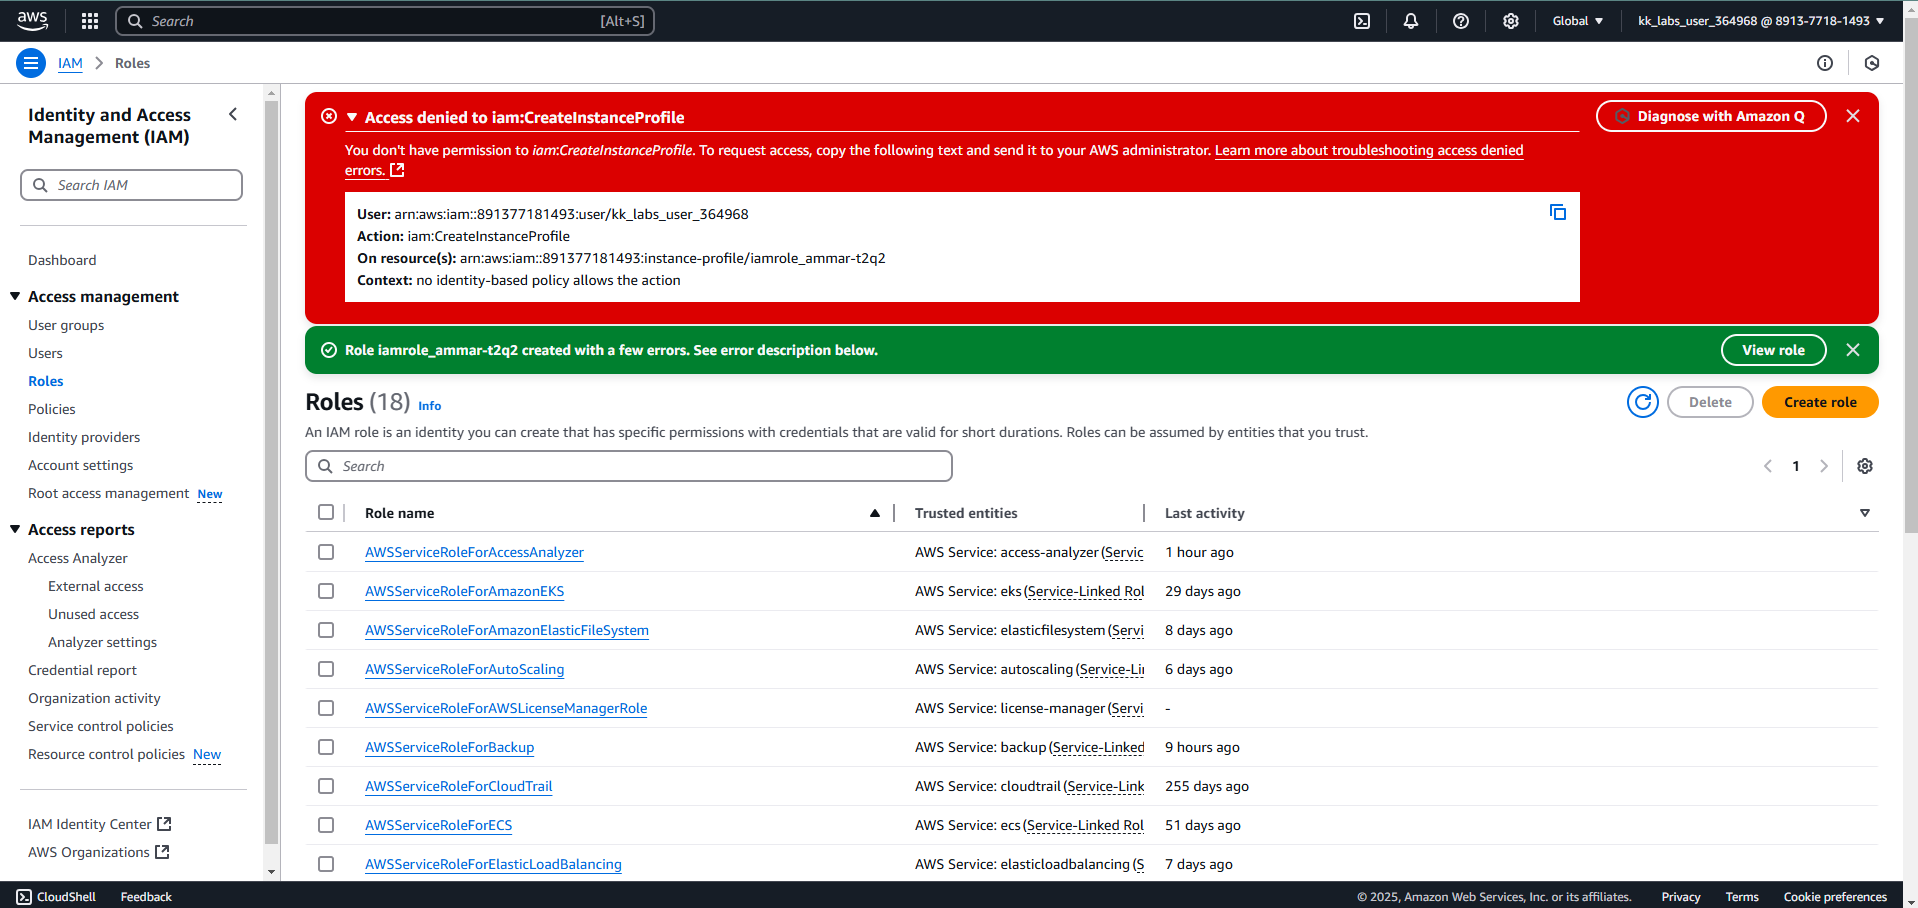Collapse the IAM side navigation panel

[233, 114]
